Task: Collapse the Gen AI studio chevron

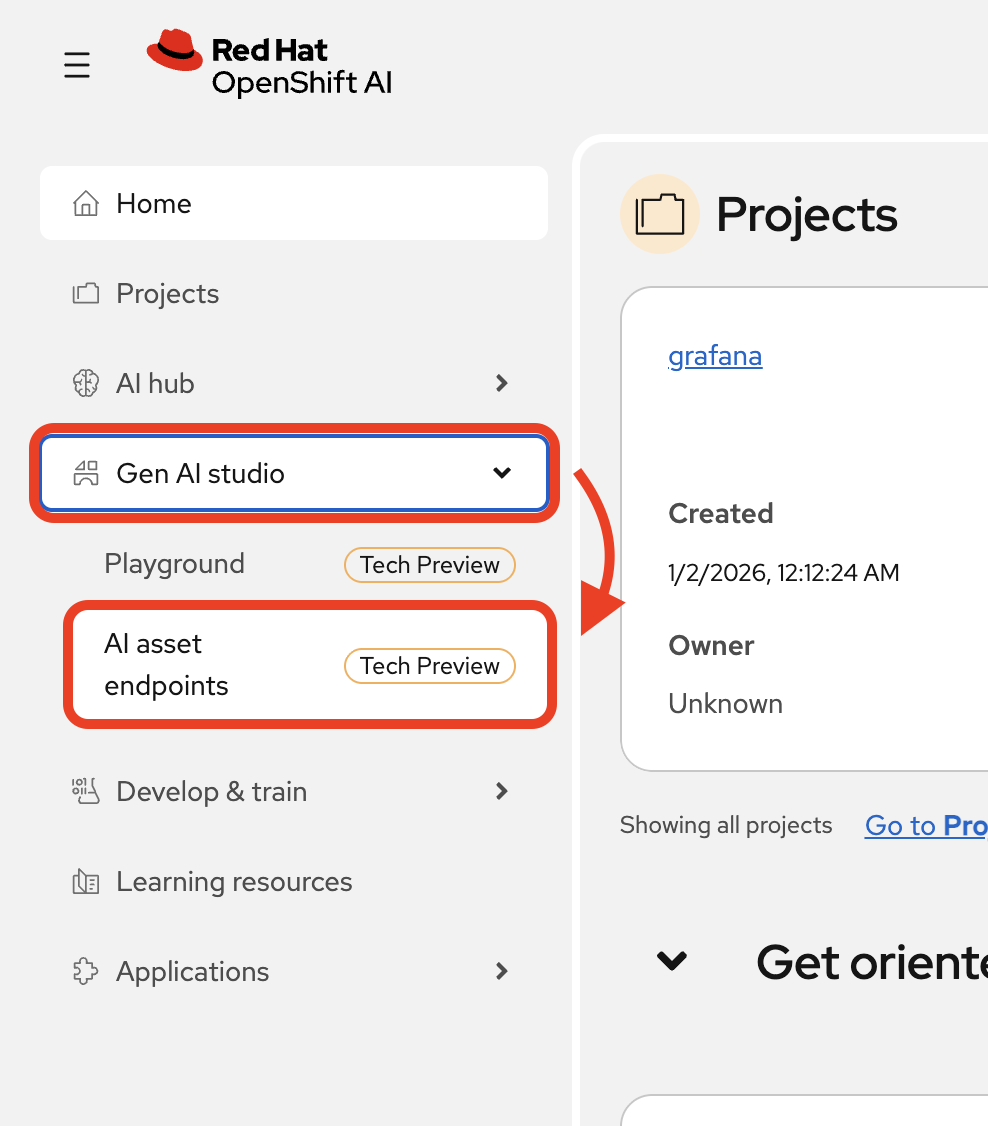Action: tap(502, 473)
